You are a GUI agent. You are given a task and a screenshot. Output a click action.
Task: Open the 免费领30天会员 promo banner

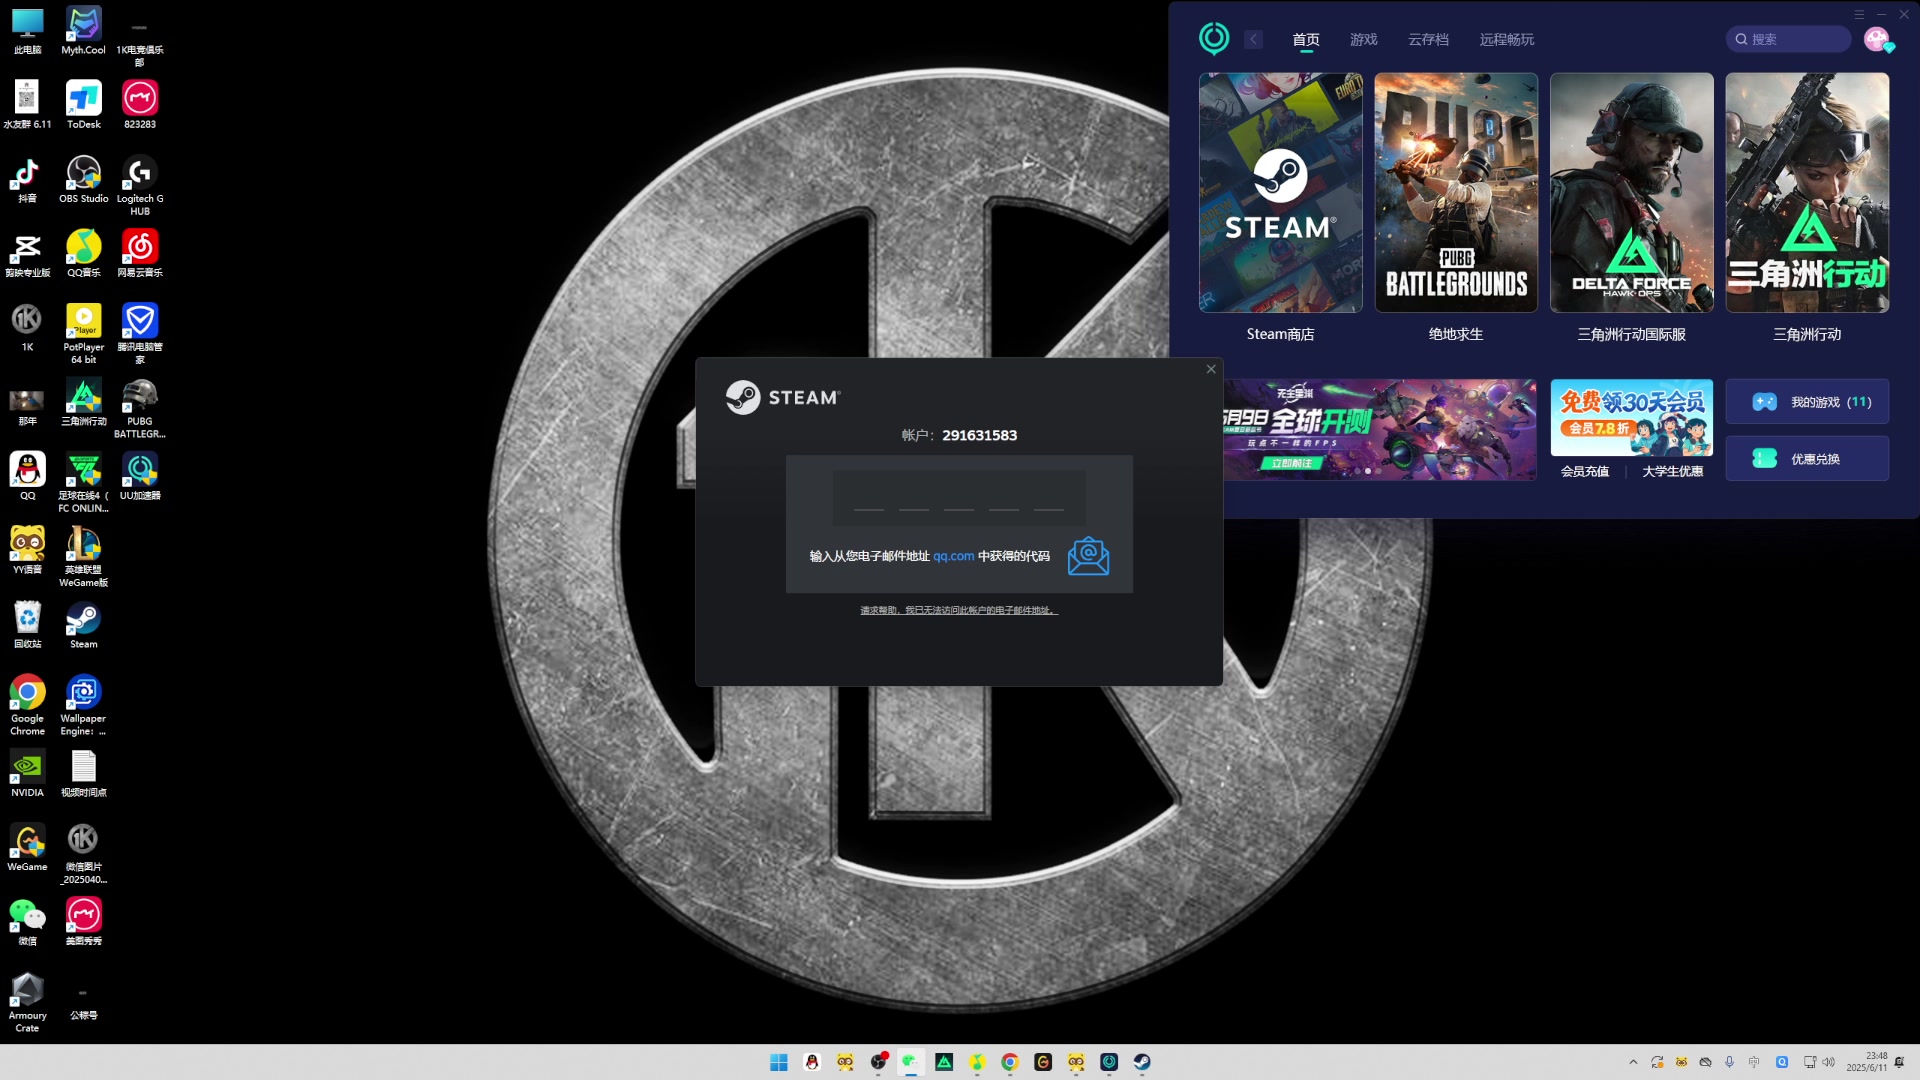tap(1631, 417)
